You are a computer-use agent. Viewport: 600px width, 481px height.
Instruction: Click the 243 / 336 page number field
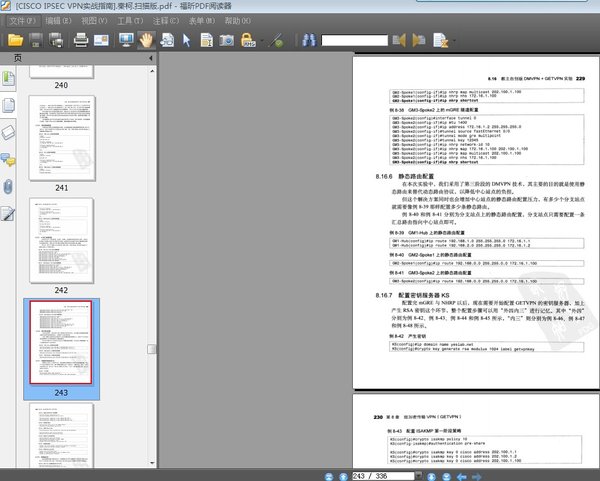383,476
